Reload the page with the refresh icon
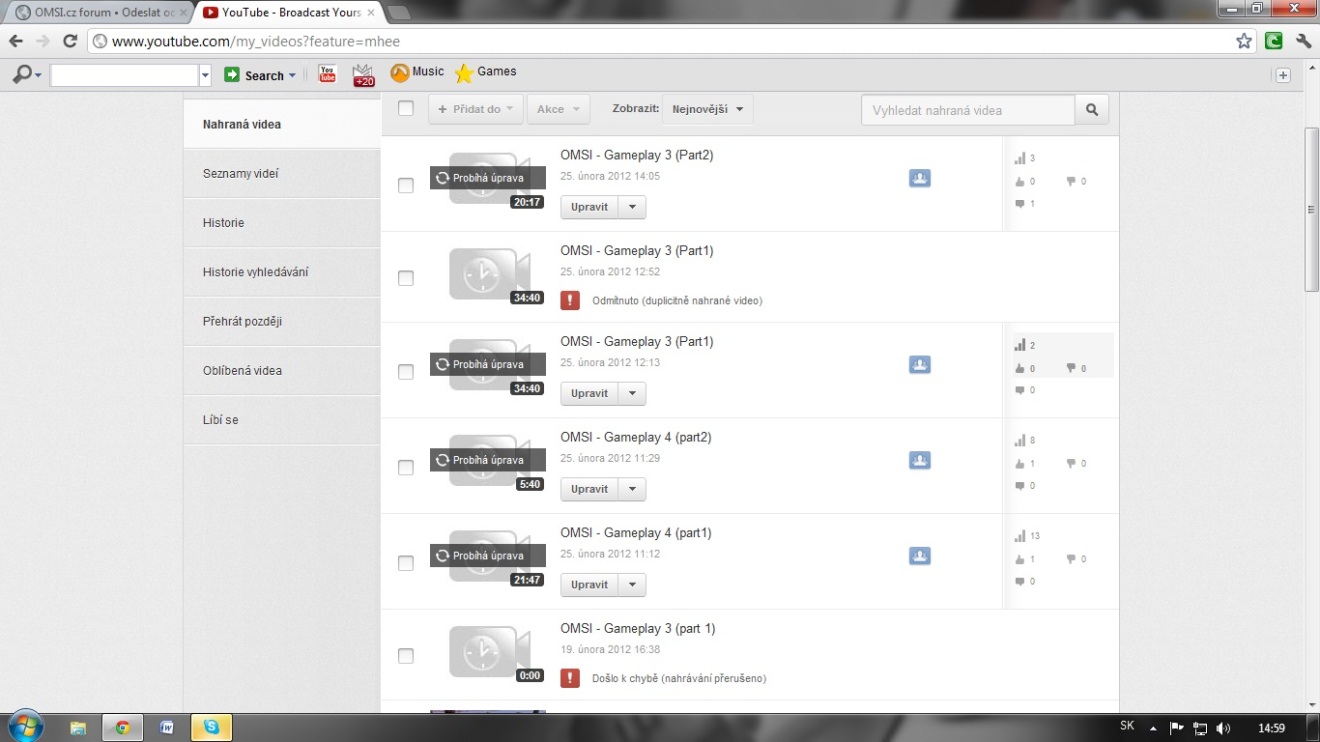The width and height of the screenshot is (1320, 742). point(69,41)
